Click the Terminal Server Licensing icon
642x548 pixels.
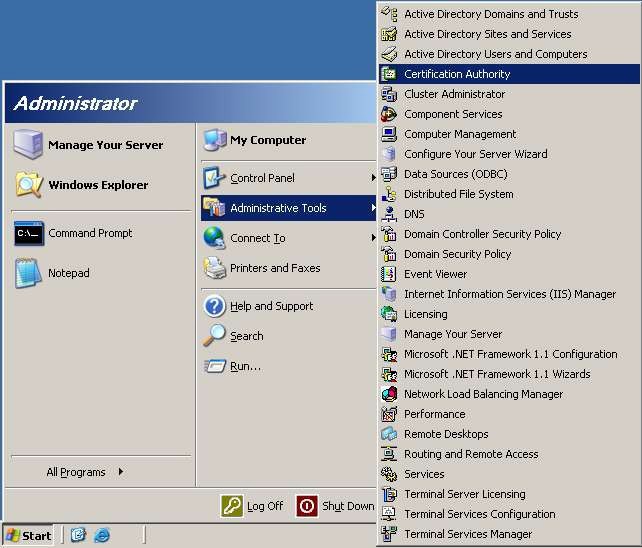click(389, 494)
